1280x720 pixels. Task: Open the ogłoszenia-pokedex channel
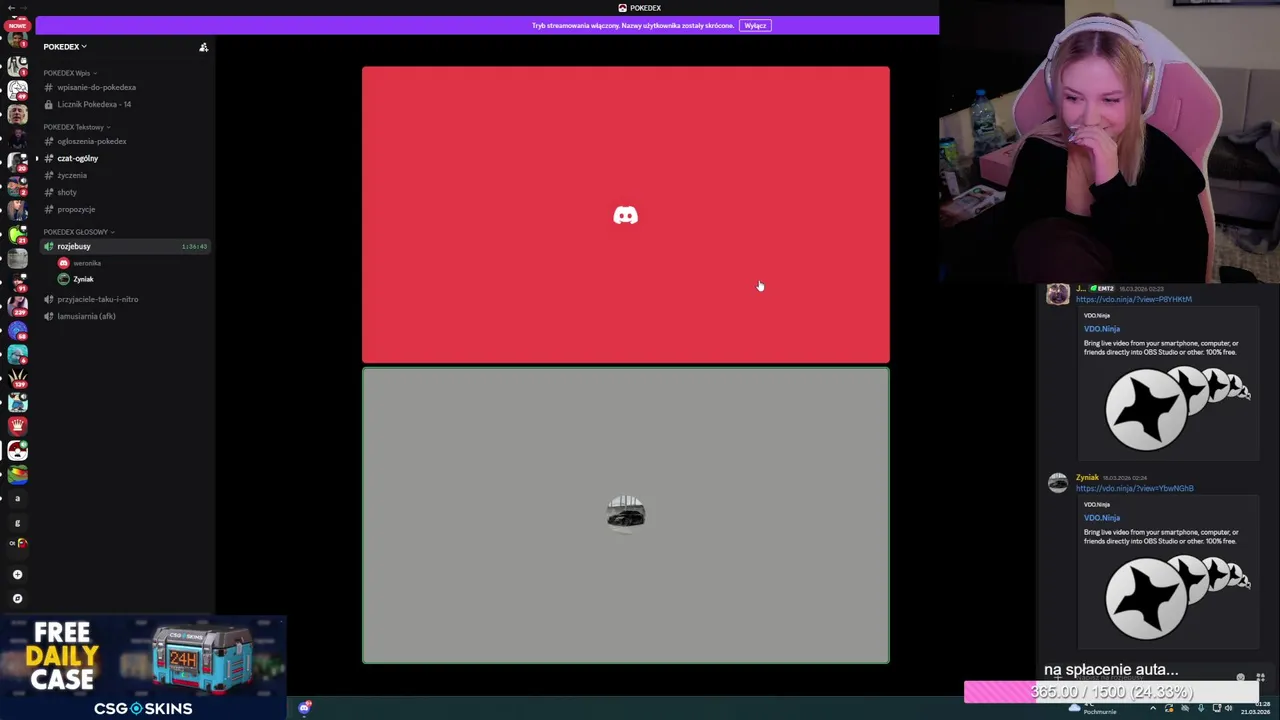click(x=125, y=141)
